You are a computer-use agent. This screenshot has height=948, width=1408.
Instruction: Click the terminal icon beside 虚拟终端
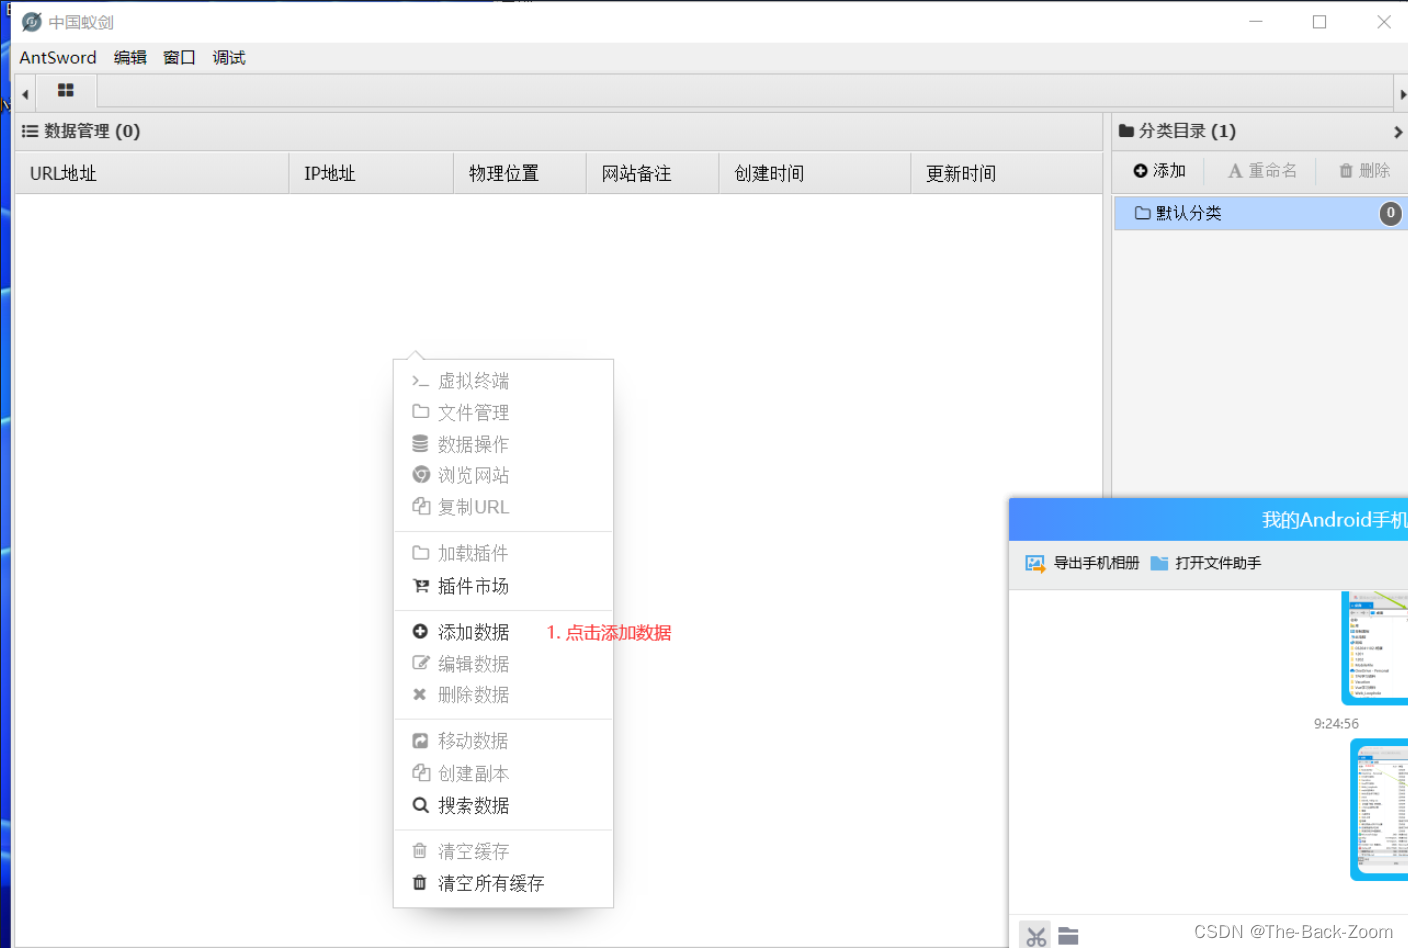[x=420, y=381]
